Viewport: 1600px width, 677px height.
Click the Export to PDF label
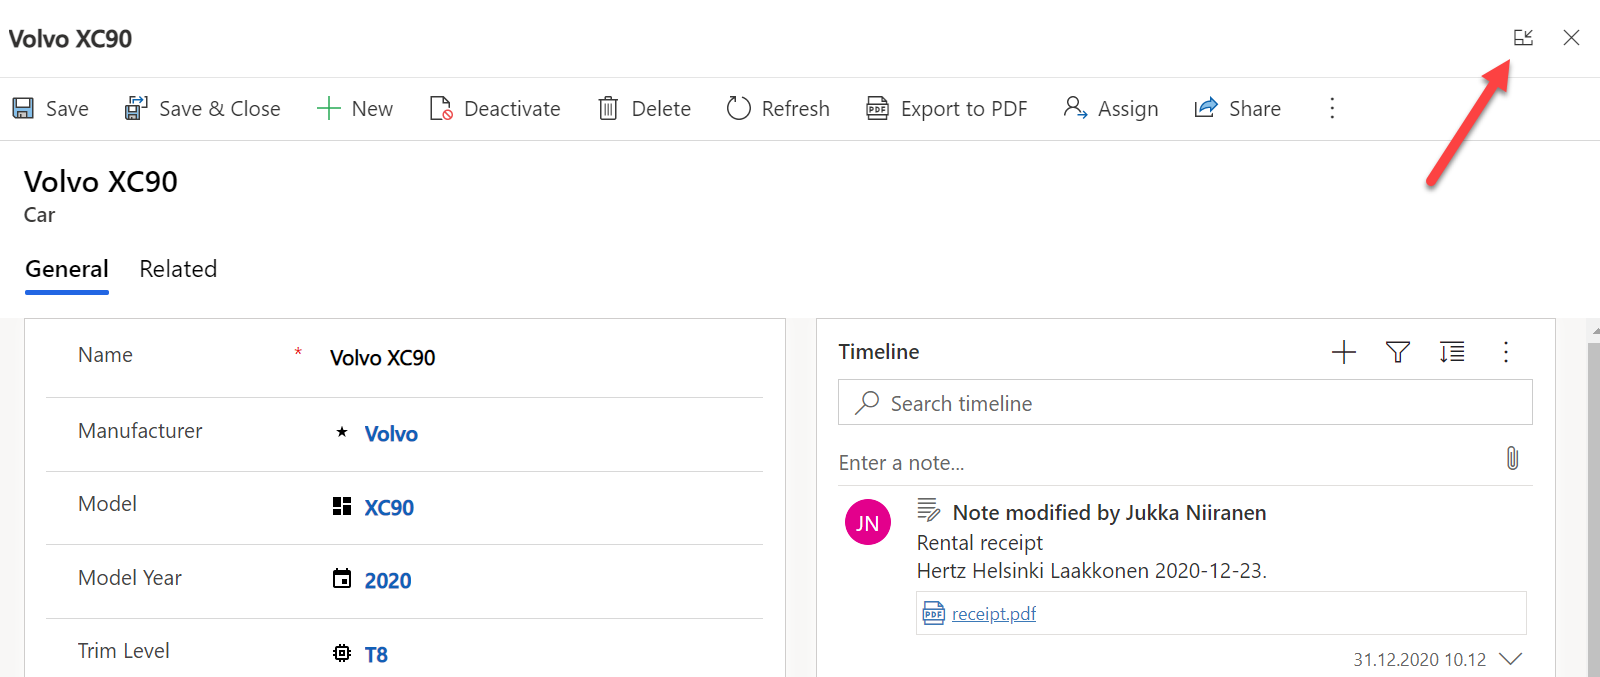964,109
